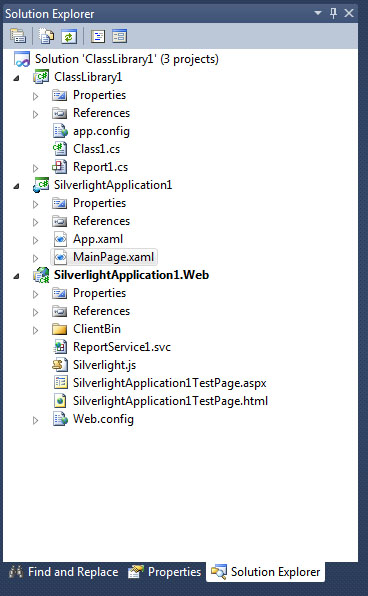Image resolution: width=368 pixels, height=596 pixels.
Task: Select the bold SilverlightApplication1.Web project label
Action: pyautogui.click(x=131, y=275)
